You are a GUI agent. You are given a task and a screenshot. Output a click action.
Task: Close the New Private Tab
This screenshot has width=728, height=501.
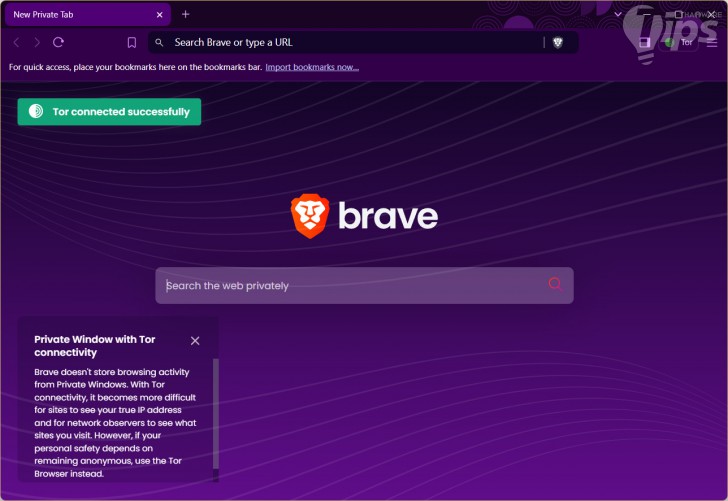pyautogui.click(x=160, y=15)
